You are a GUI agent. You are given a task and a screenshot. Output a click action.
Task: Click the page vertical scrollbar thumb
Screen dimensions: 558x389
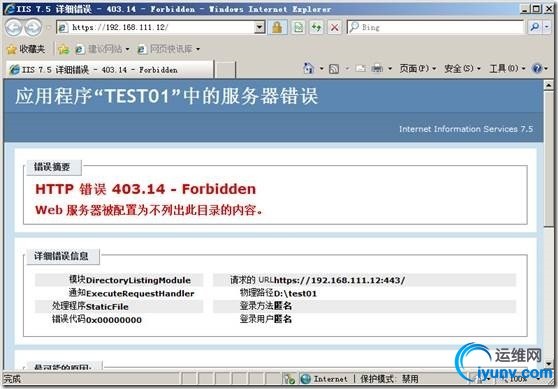(548, 158)
